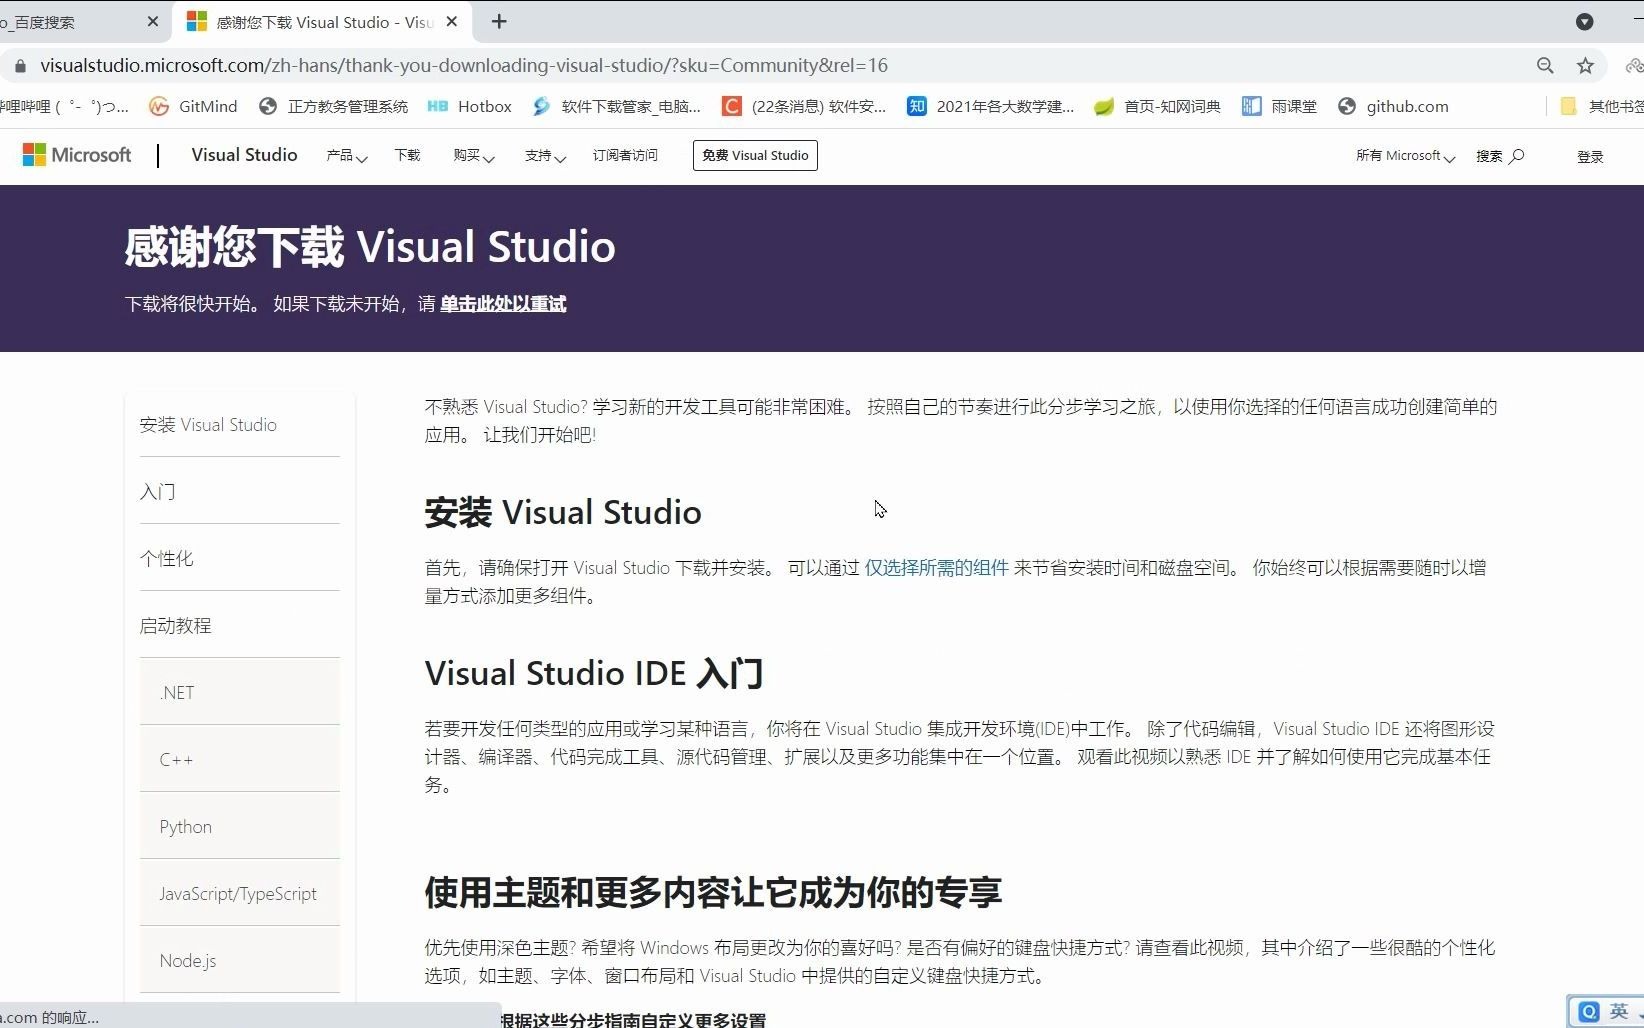Close the 百度搜索 tab

pyautogui.click(x=152, y=21)
